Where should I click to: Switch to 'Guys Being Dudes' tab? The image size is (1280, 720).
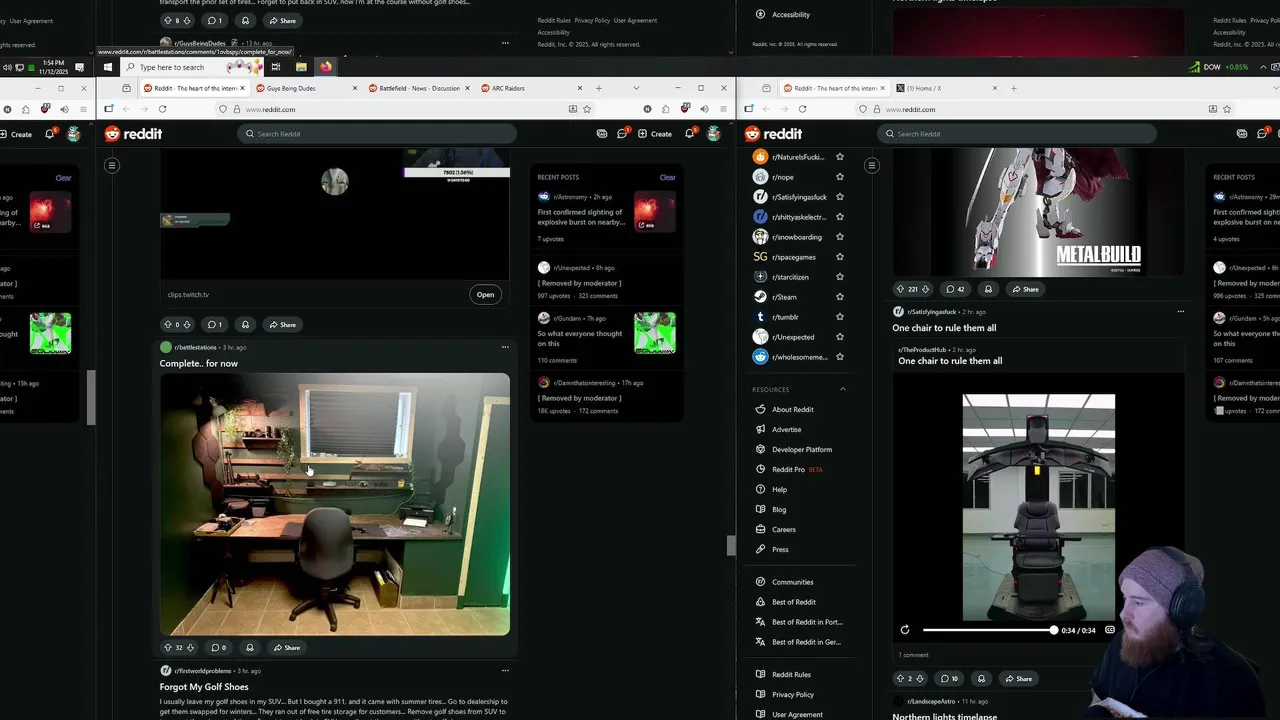click(x=304, y=88)
